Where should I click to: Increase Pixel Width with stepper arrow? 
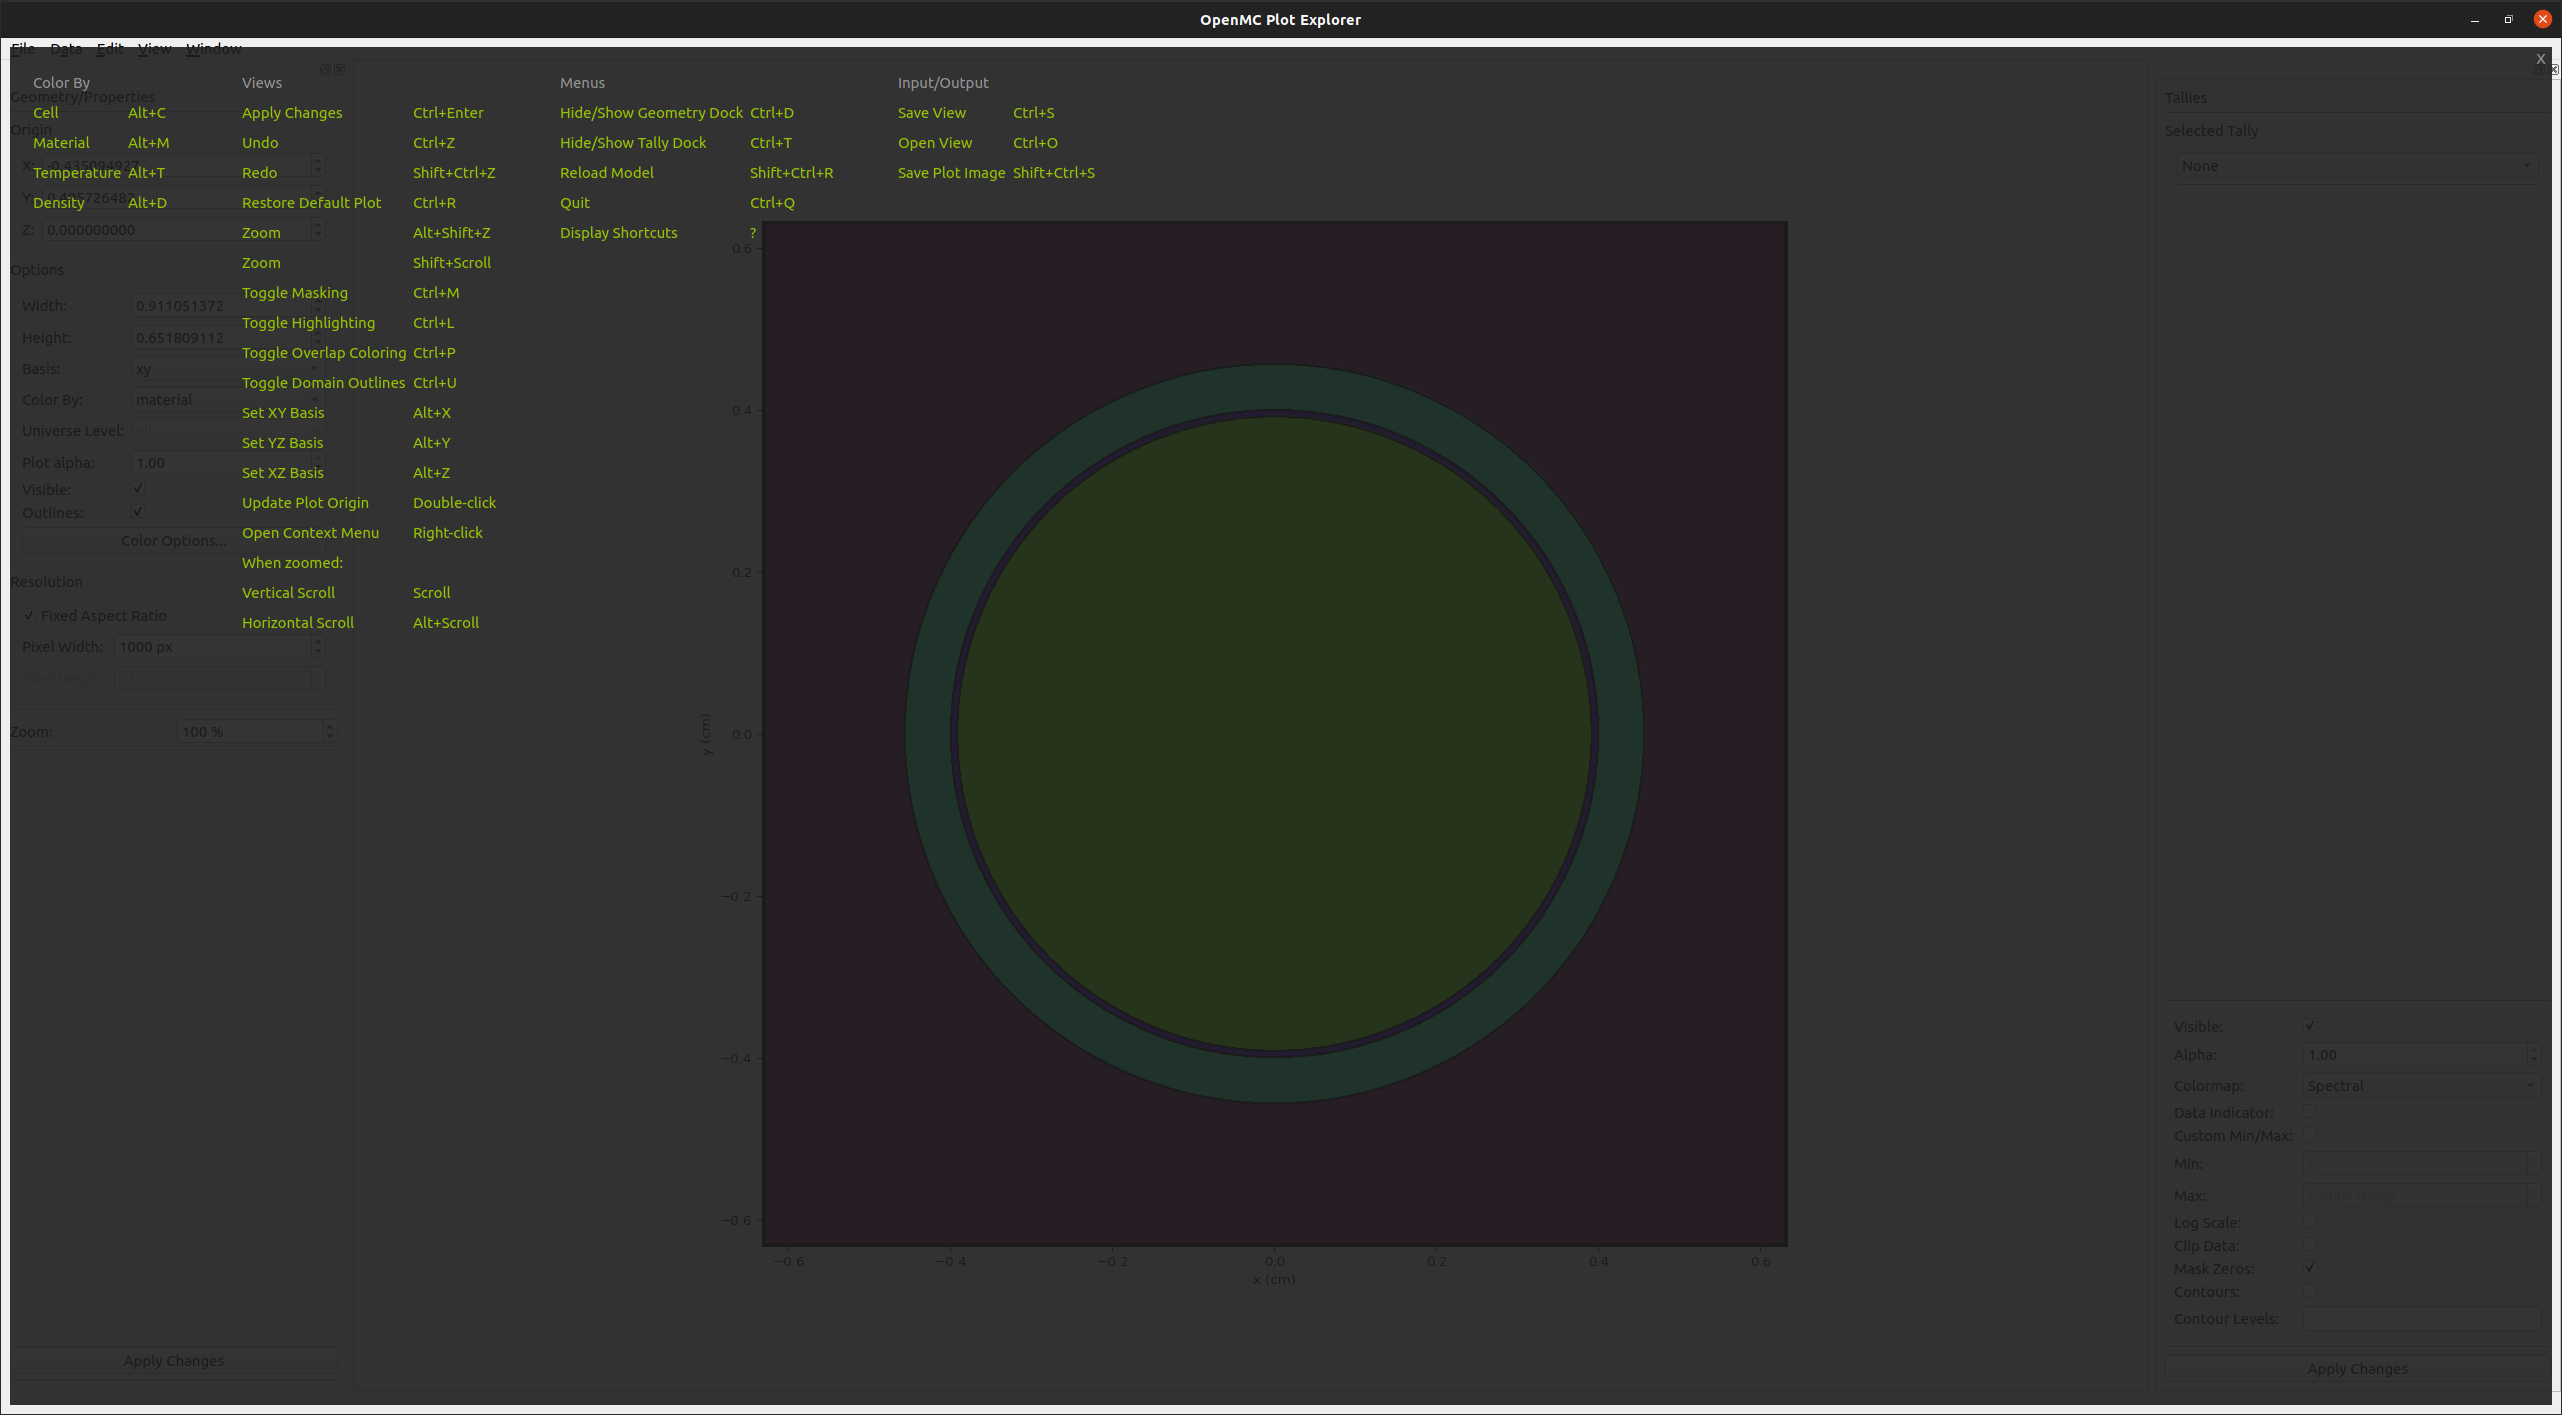tap(317, 642)
